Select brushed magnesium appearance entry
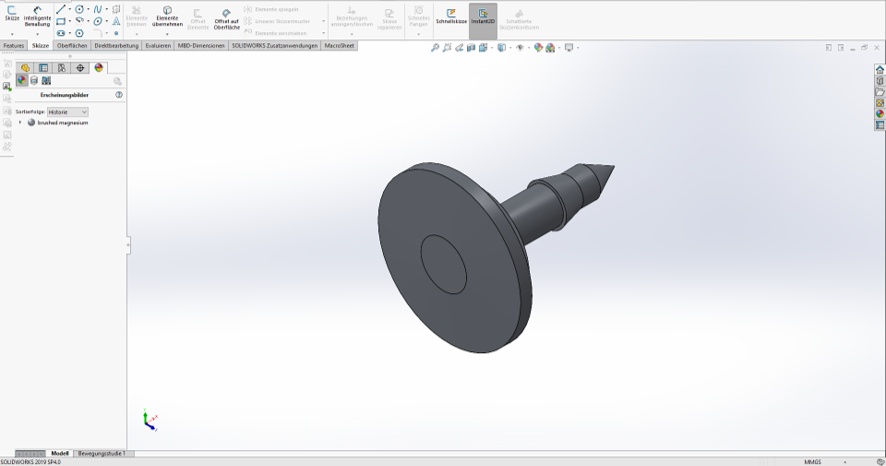The width and height of the screenshot is (886, 466). [x=63, y=123]
